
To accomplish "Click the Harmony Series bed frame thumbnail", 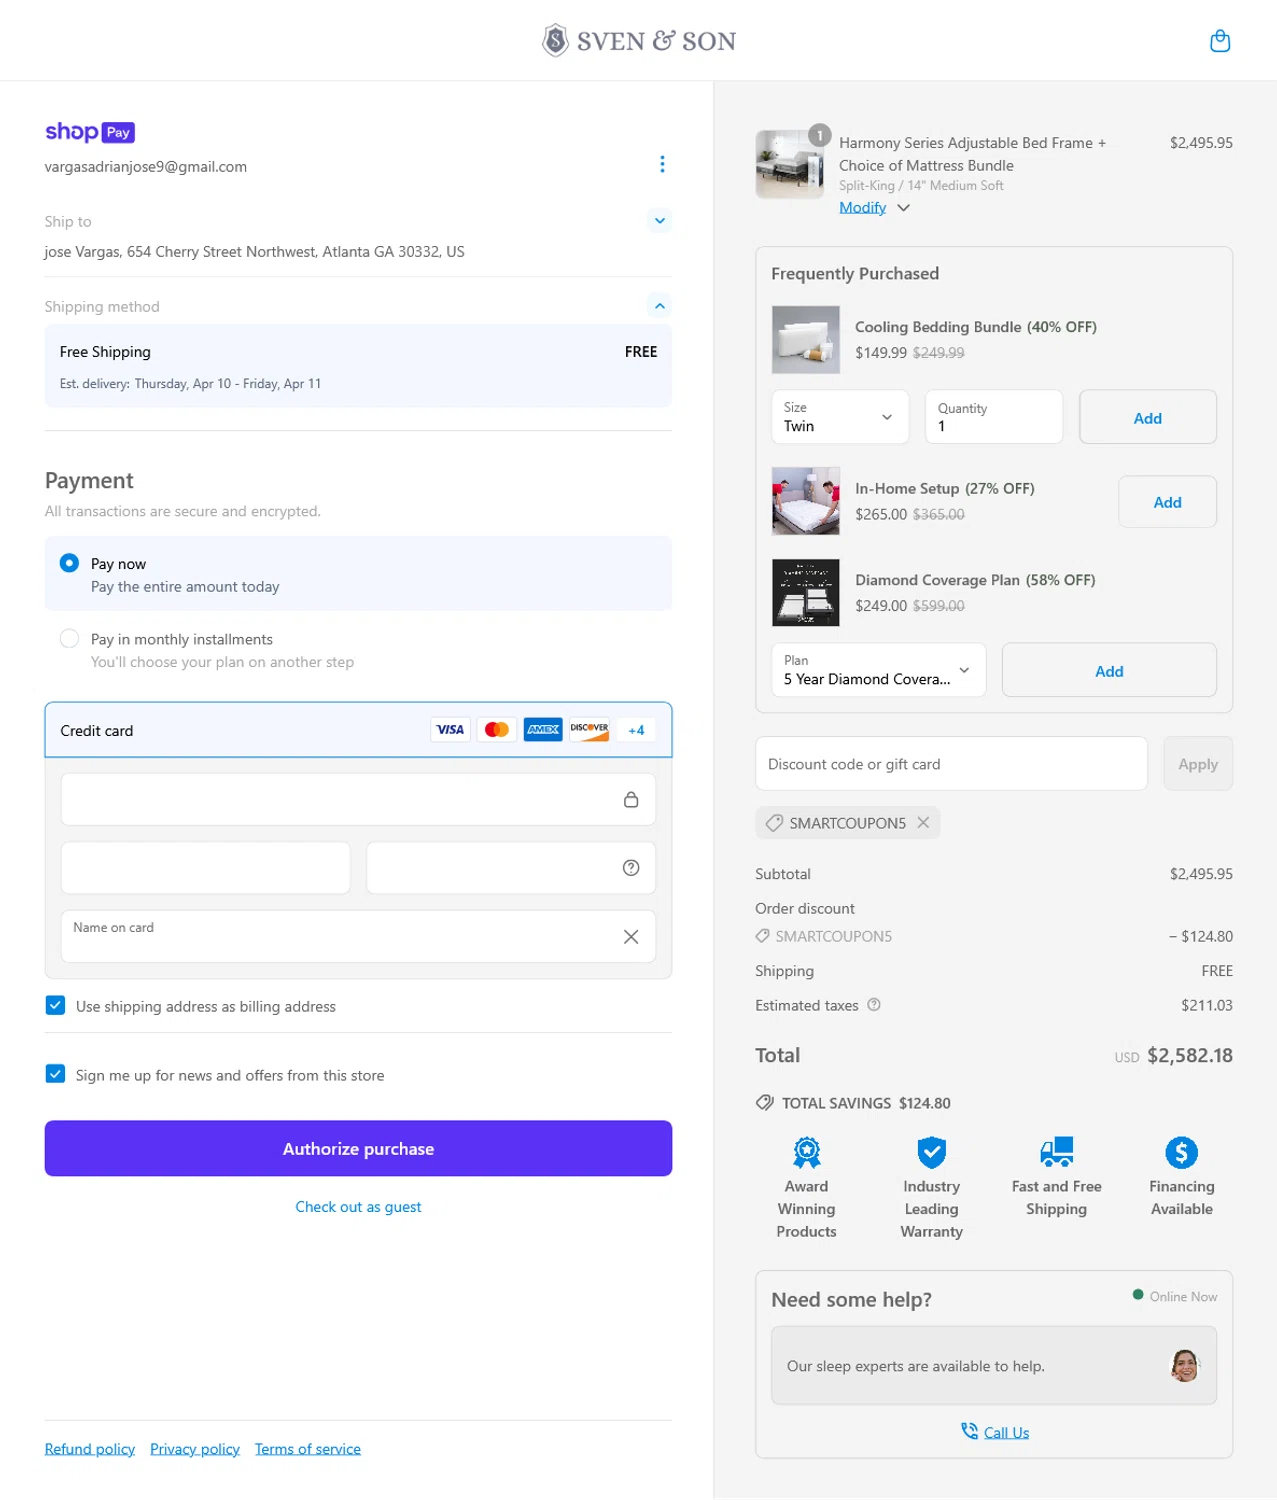I will (790, 164).
